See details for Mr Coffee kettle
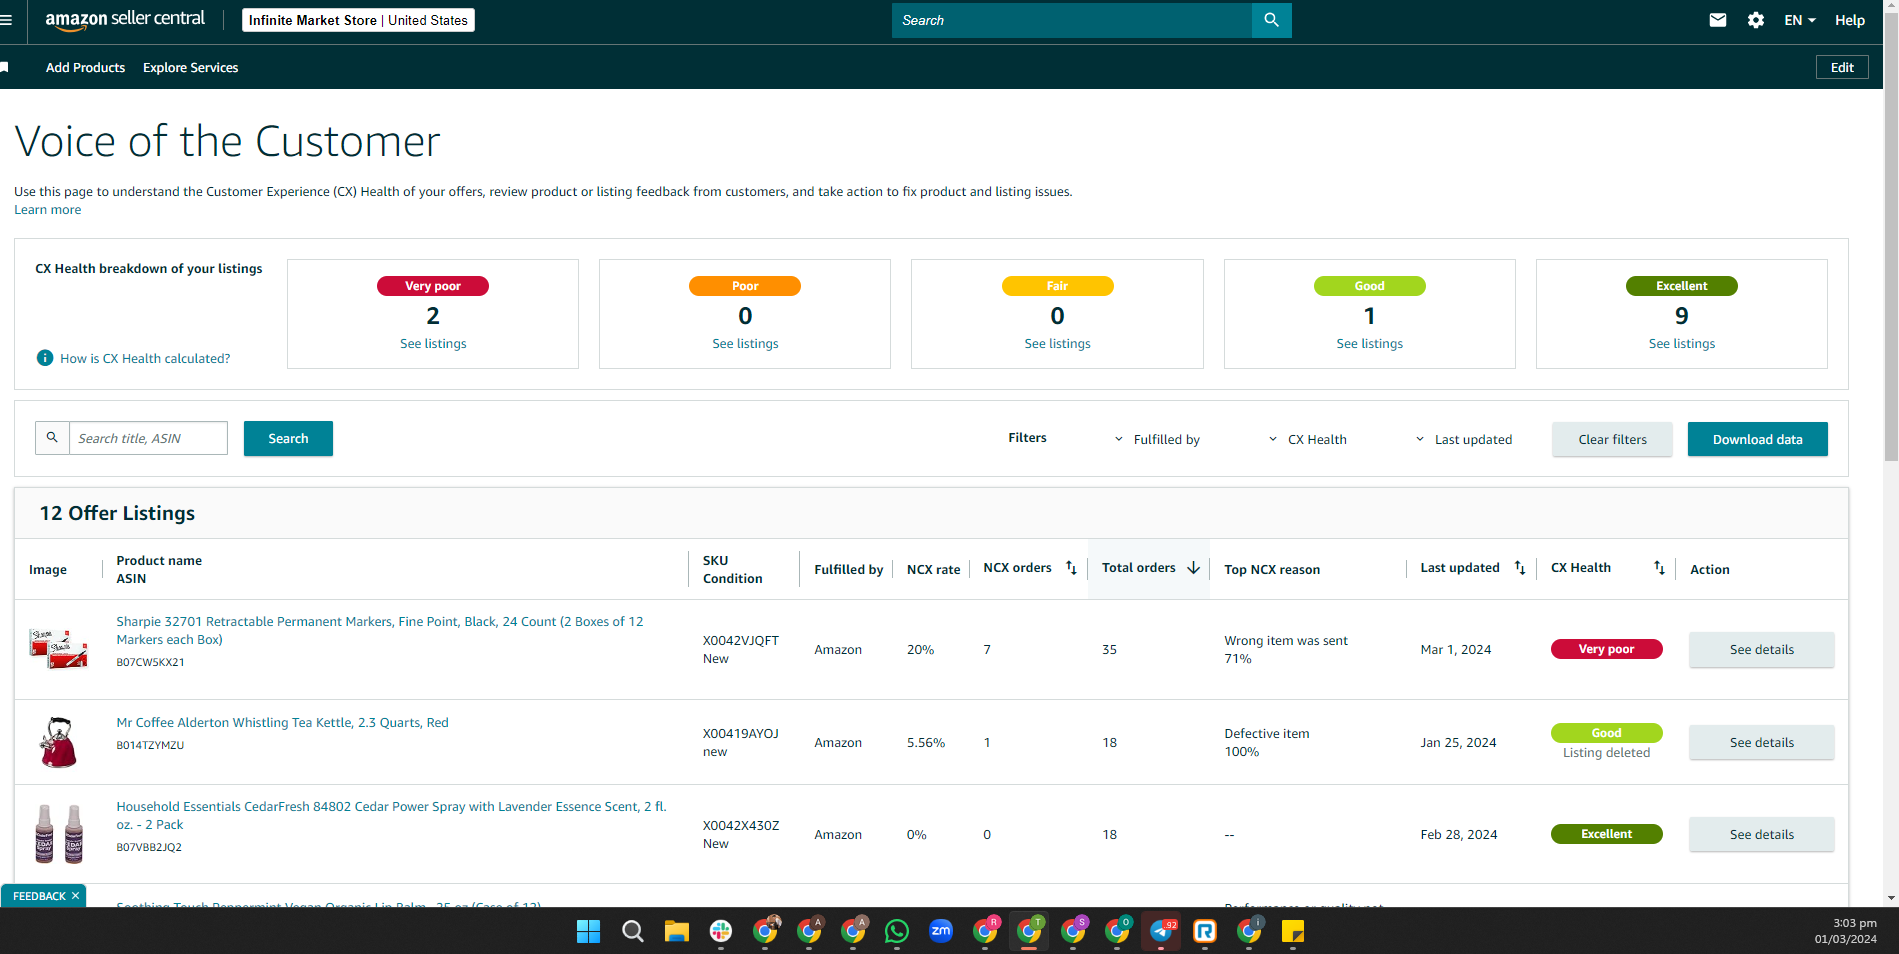 click(1761, 742)
